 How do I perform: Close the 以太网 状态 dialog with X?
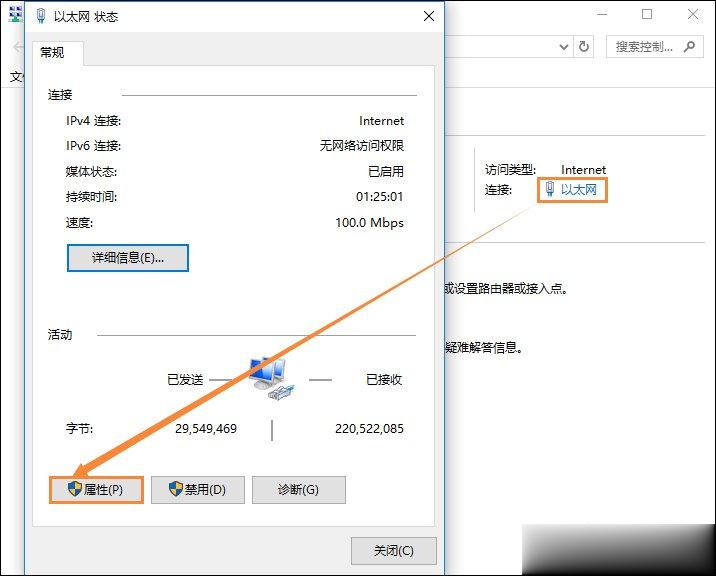tap(429, 16)
